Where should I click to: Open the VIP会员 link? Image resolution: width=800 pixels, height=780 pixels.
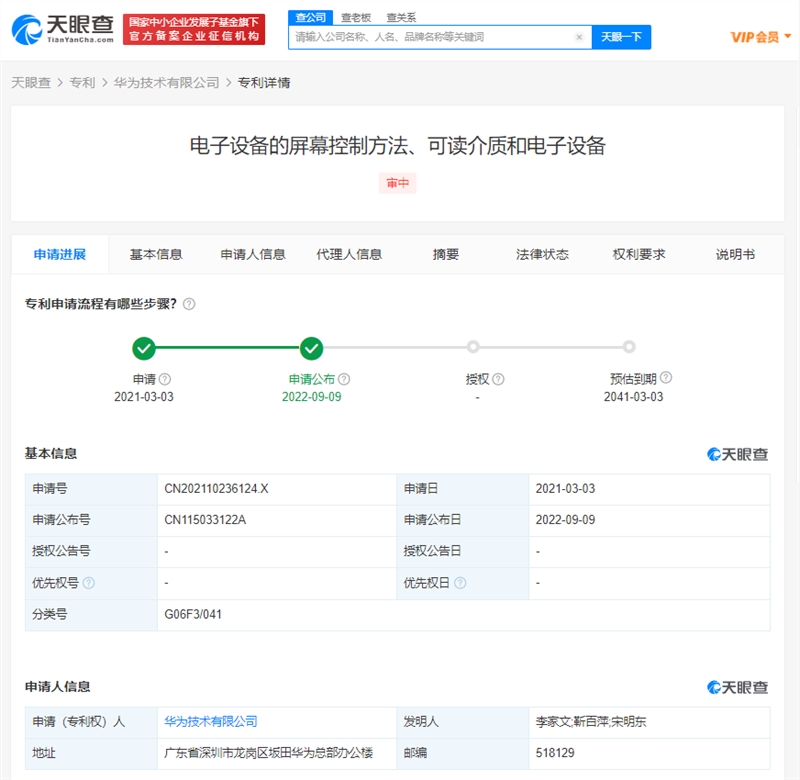[x=754, y=37]
